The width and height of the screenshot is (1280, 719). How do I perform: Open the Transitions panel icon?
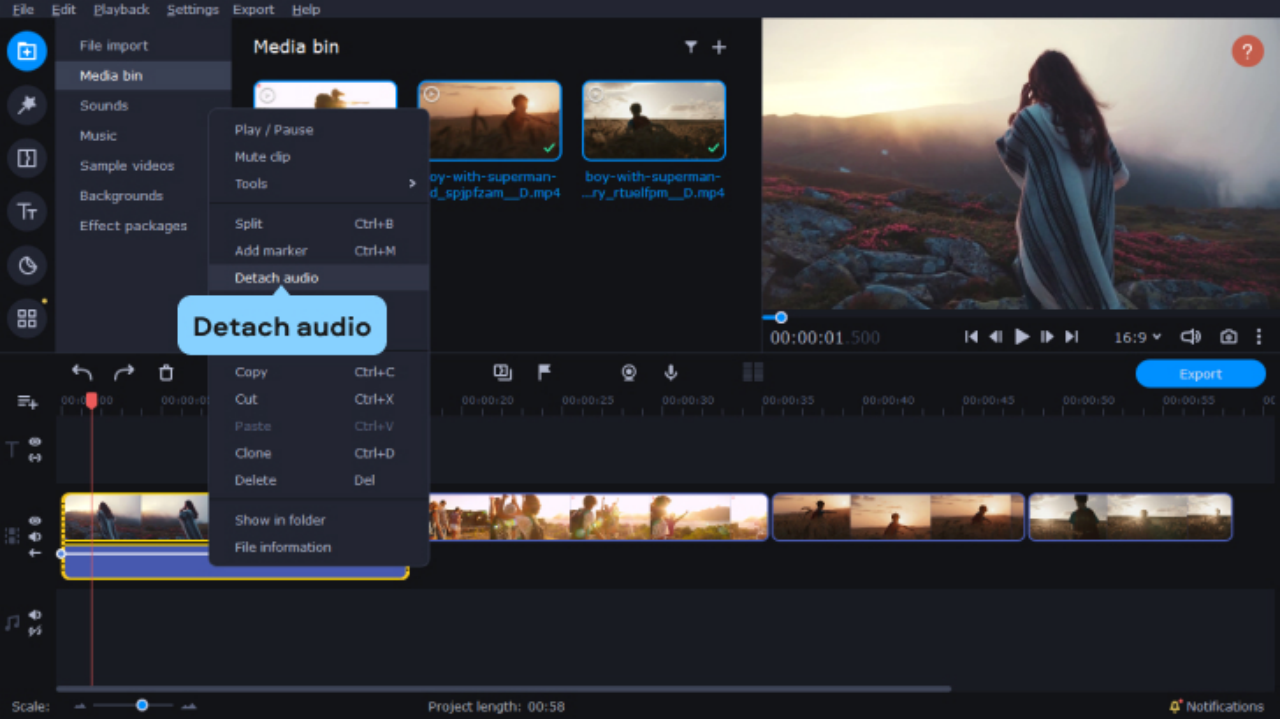coord(27,158)
